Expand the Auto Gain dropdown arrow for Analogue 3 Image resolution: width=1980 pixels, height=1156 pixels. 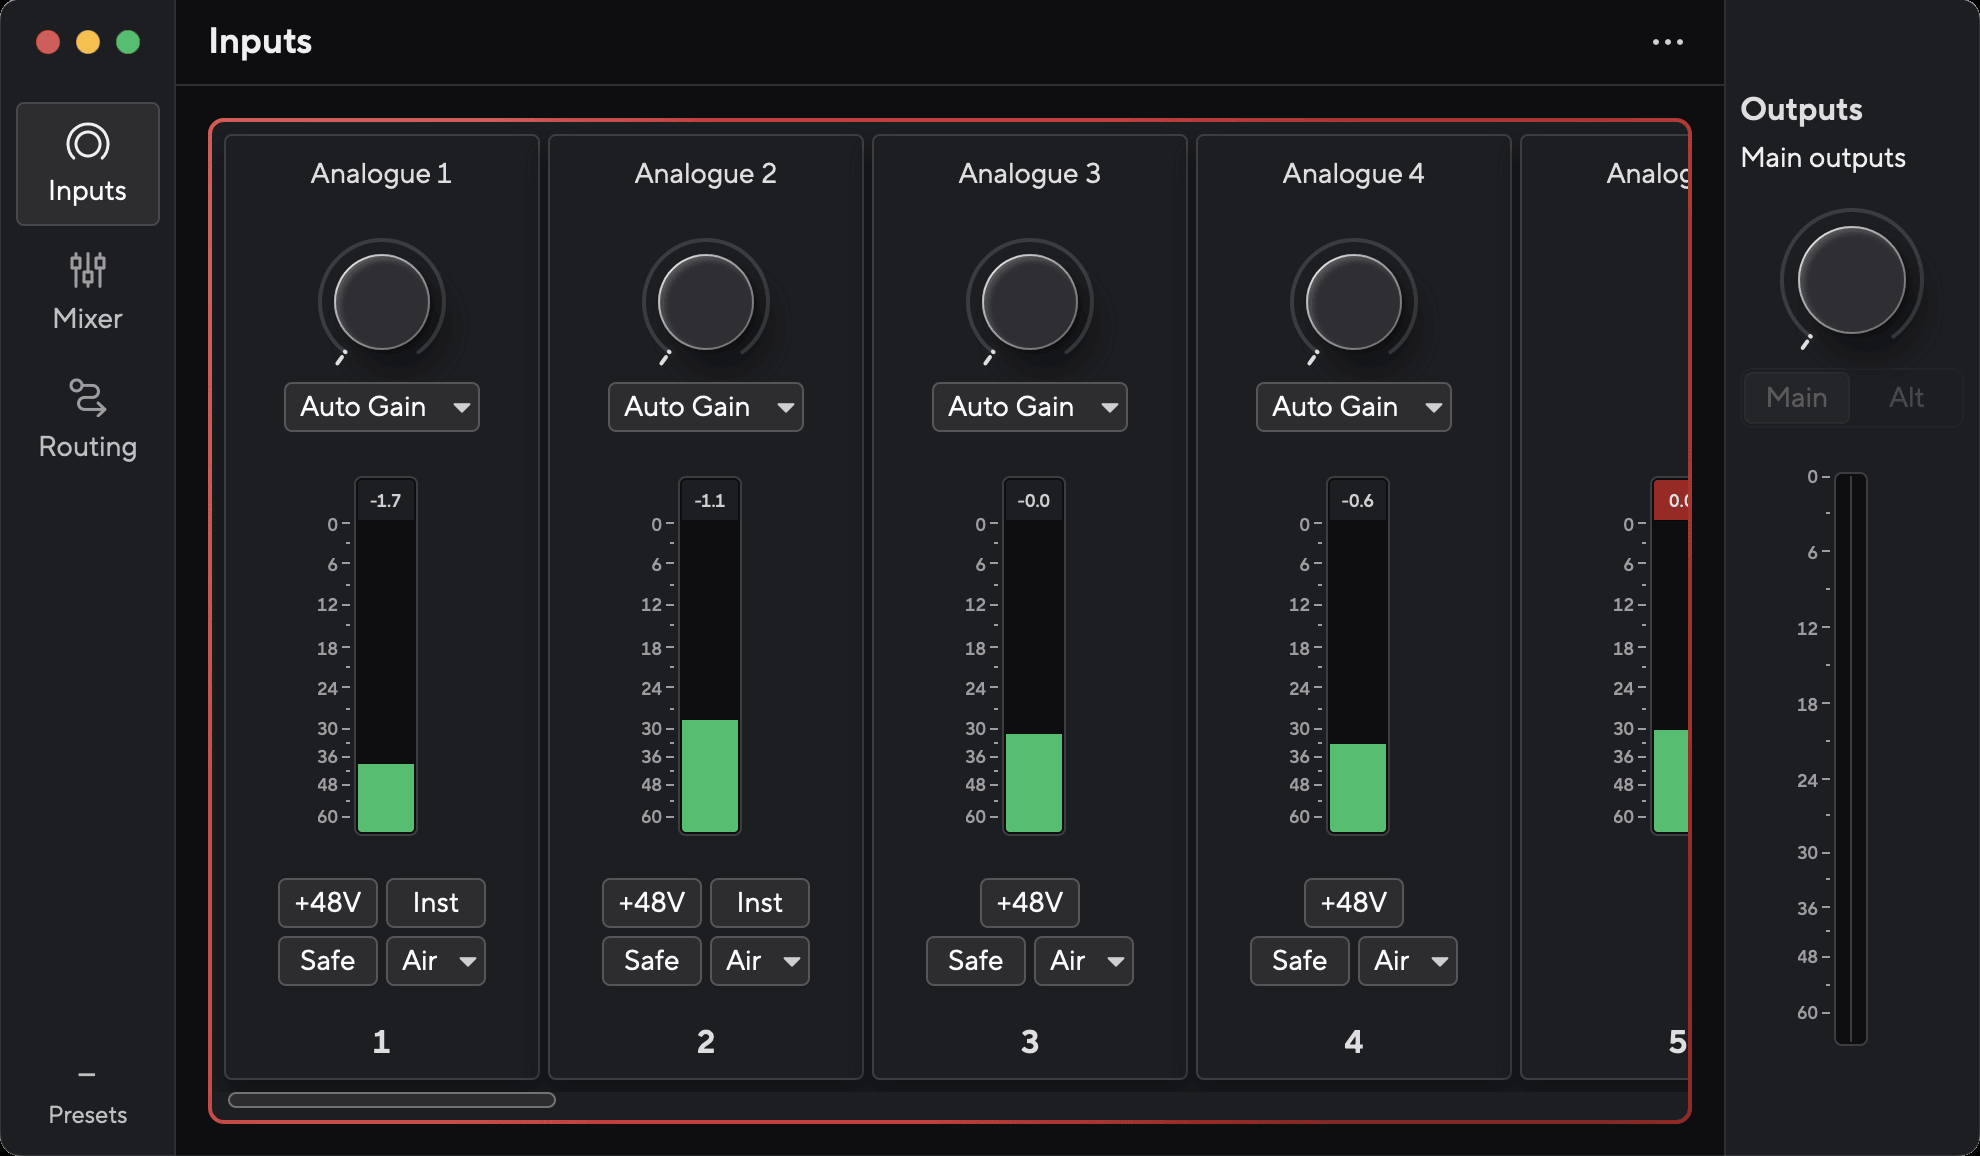1109,407
